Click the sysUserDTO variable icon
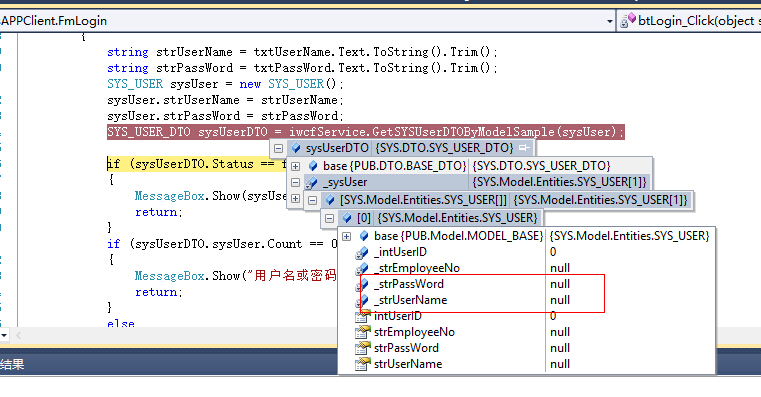The height and width of the screenshot is (397, 761). pyautogui.click(x=296, y=148)
